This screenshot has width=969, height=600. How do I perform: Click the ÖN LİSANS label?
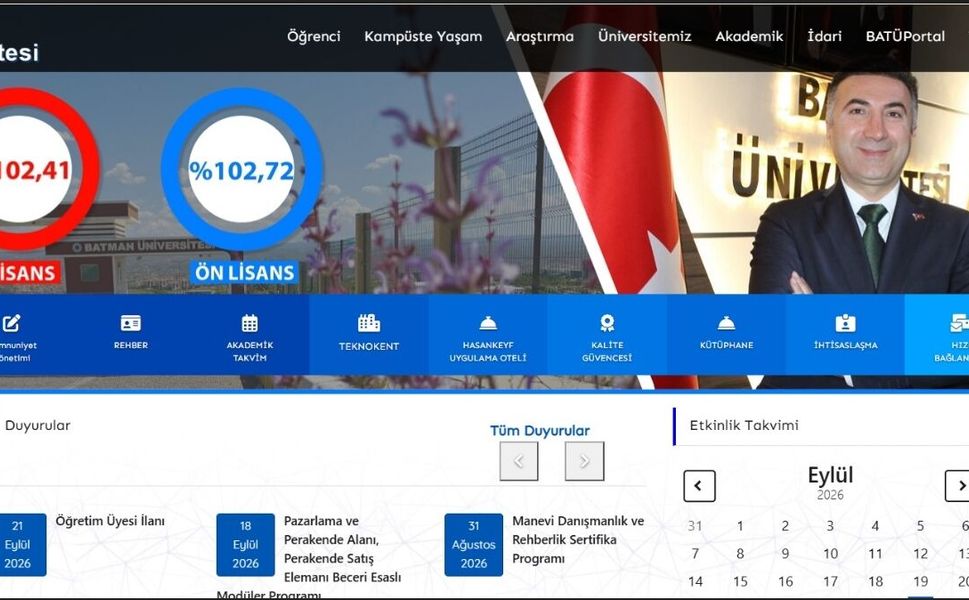[x=245, y=273]
